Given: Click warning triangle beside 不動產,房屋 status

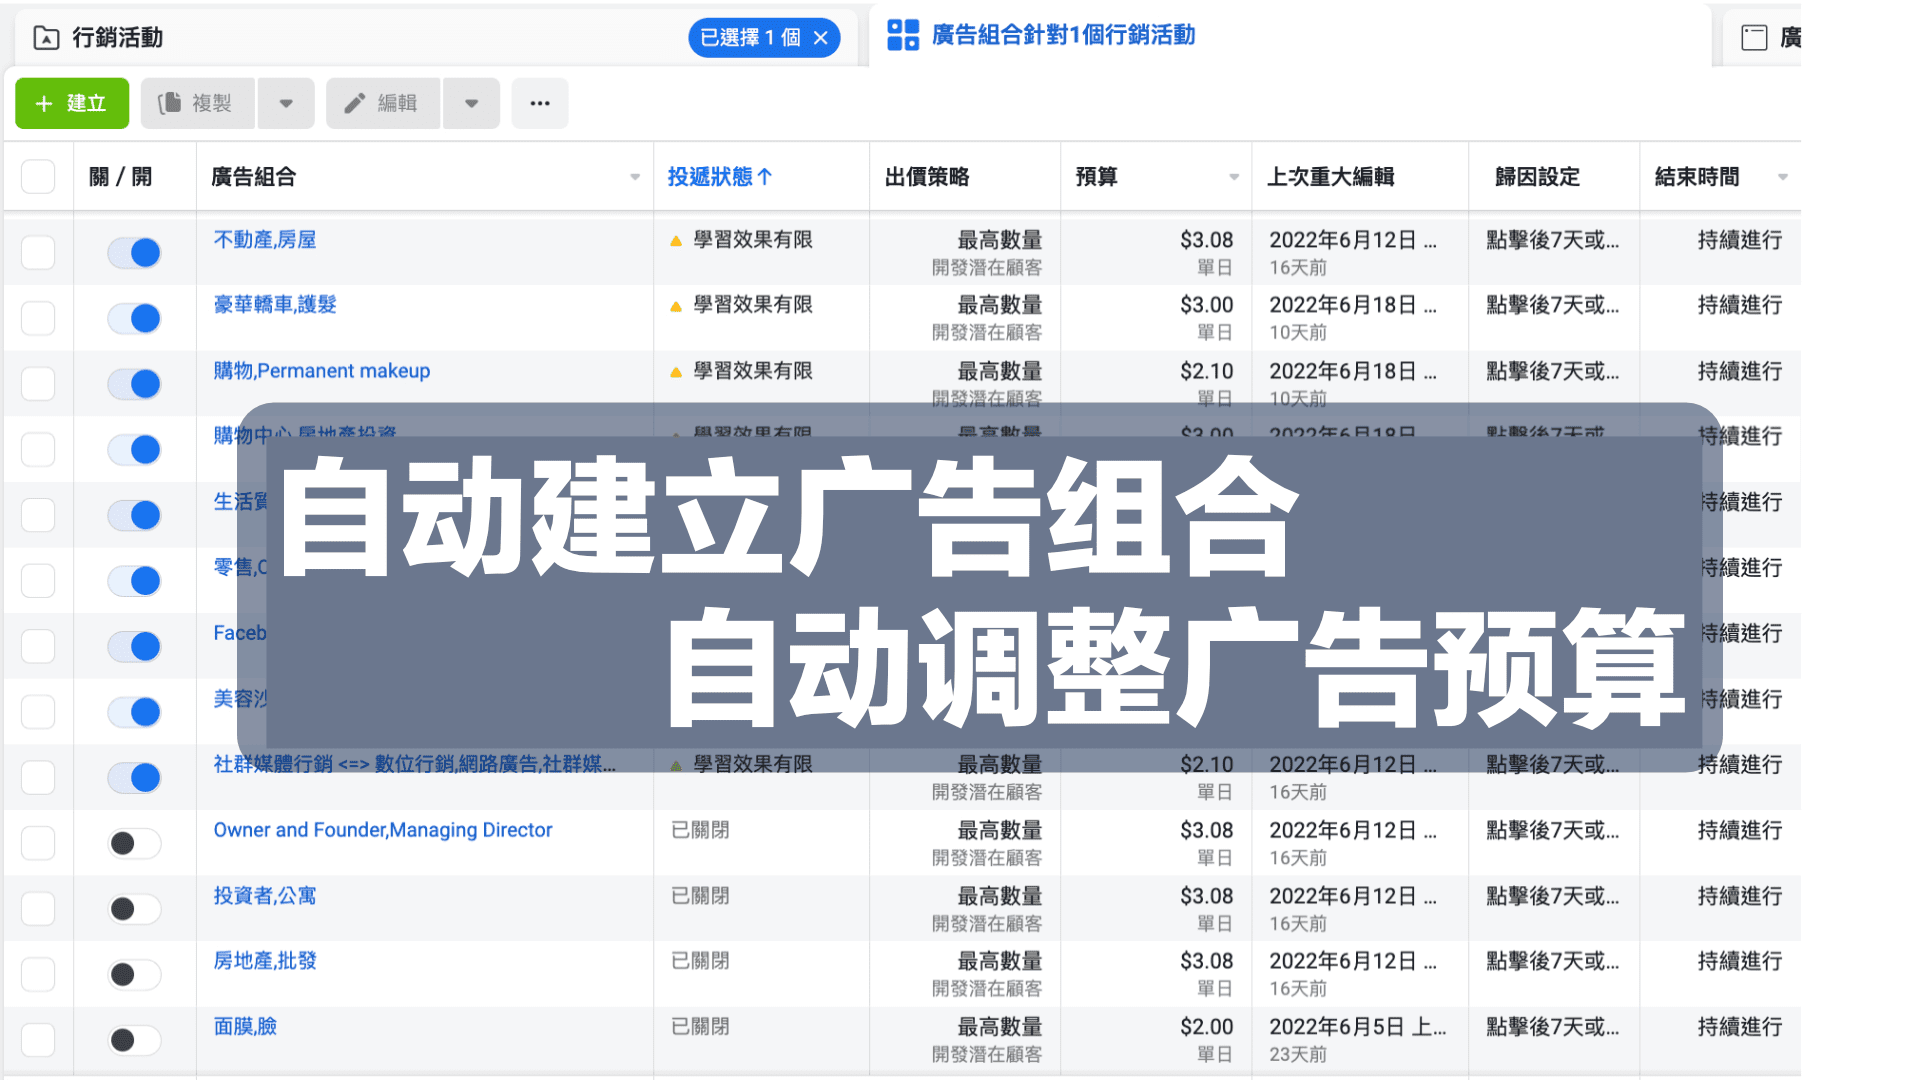Looking at the screenshot, I should [676, 241].
